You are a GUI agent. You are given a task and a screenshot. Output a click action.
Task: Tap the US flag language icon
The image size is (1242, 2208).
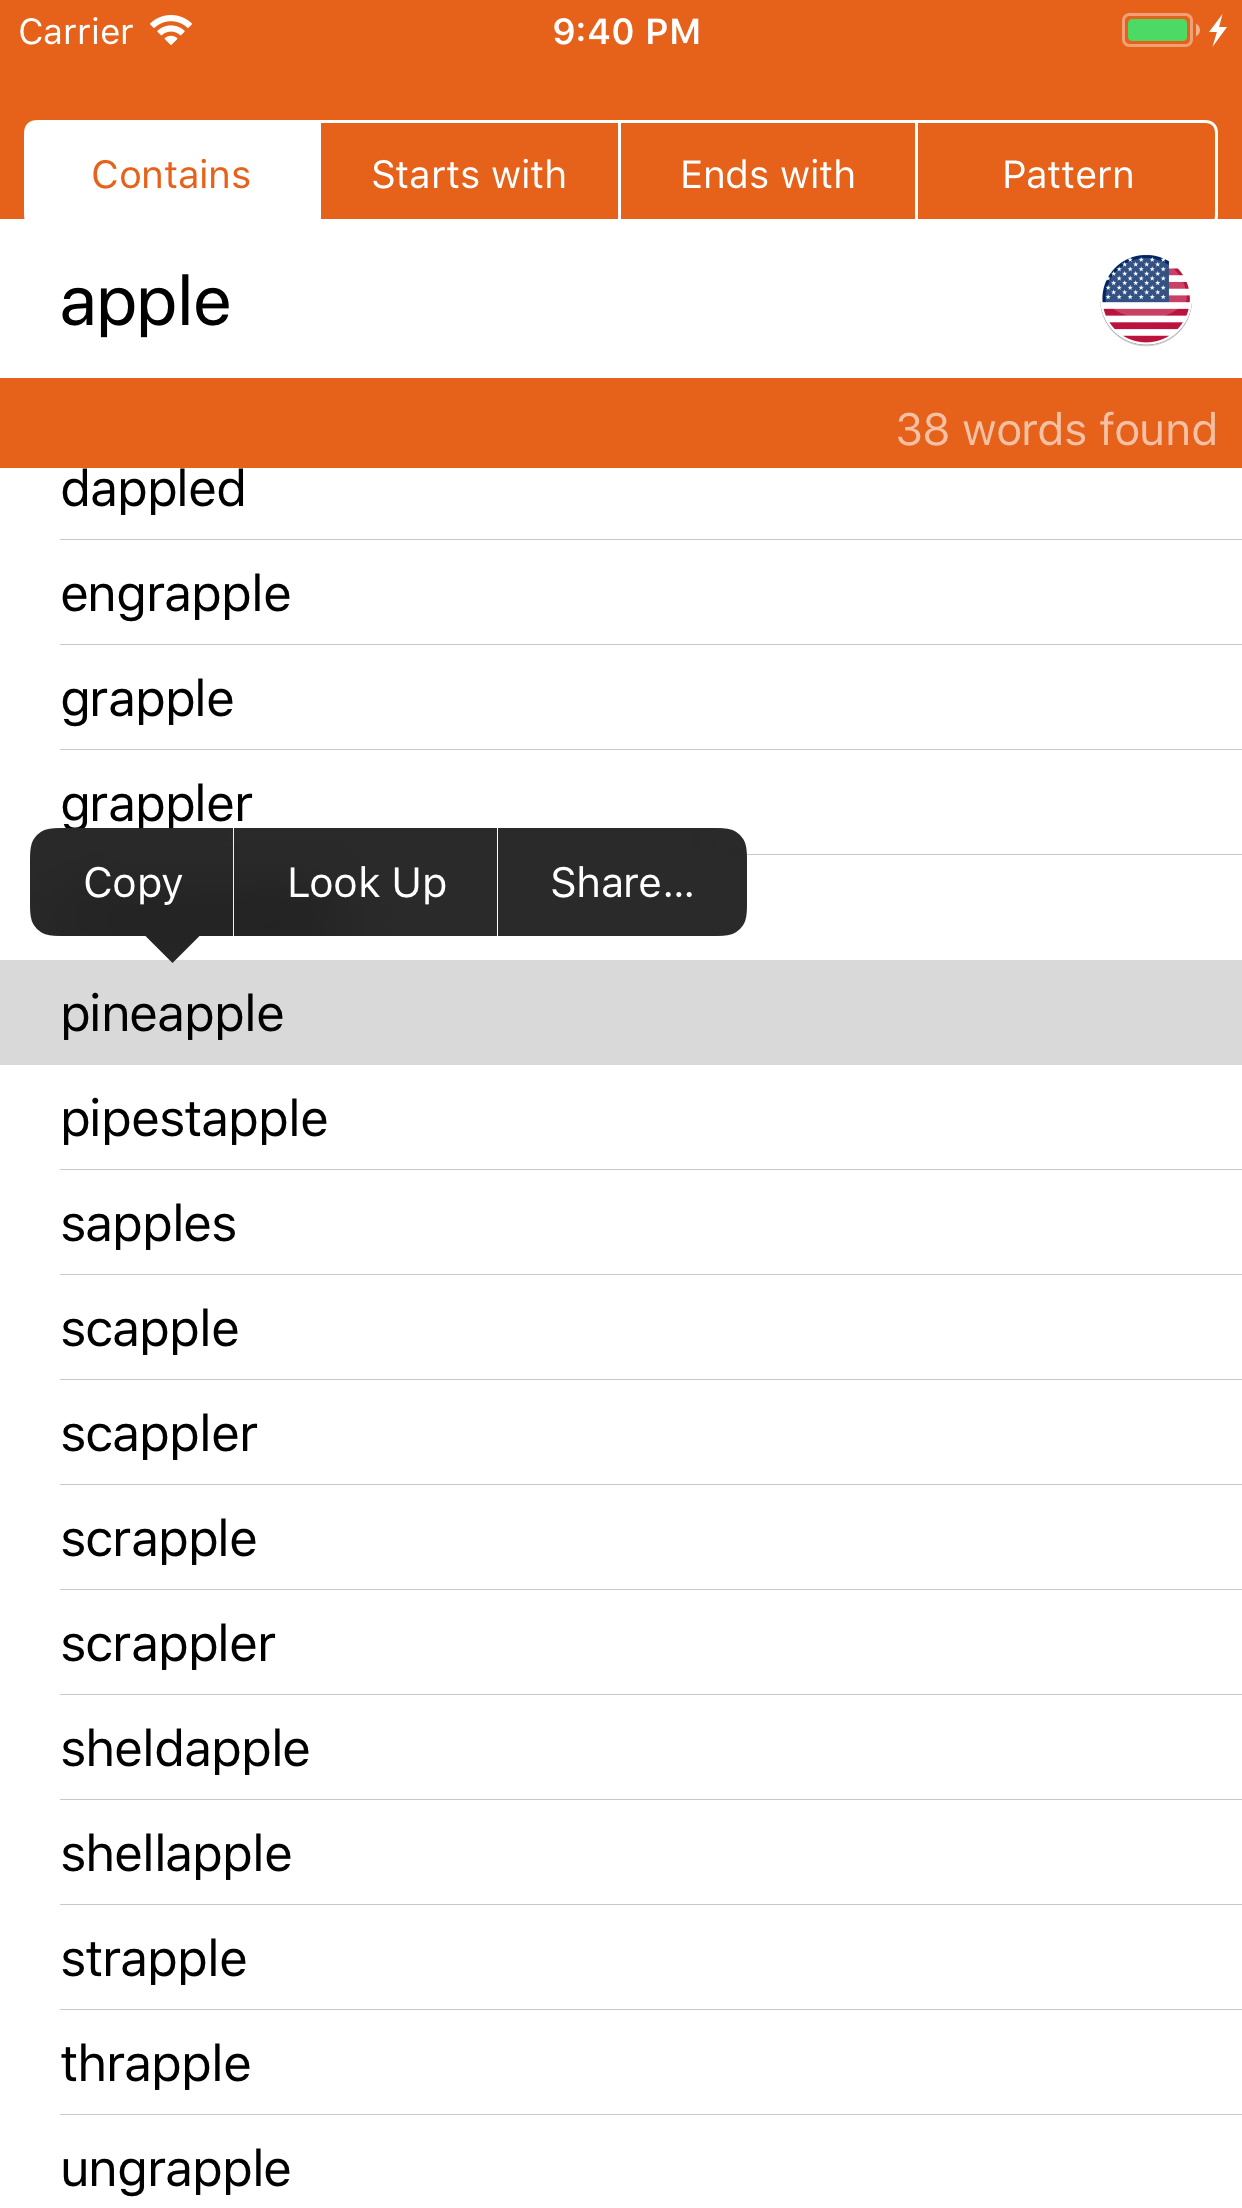click(x=1145, y=300)
